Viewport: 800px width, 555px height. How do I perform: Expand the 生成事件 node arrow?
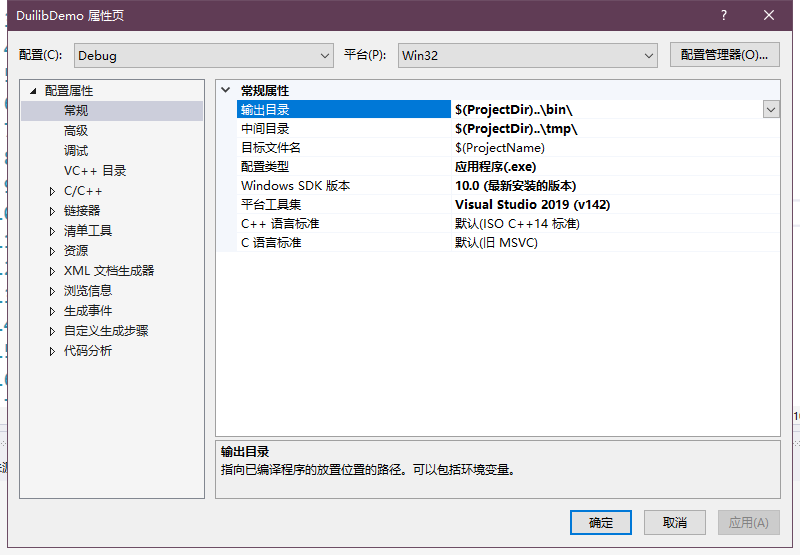53,311
